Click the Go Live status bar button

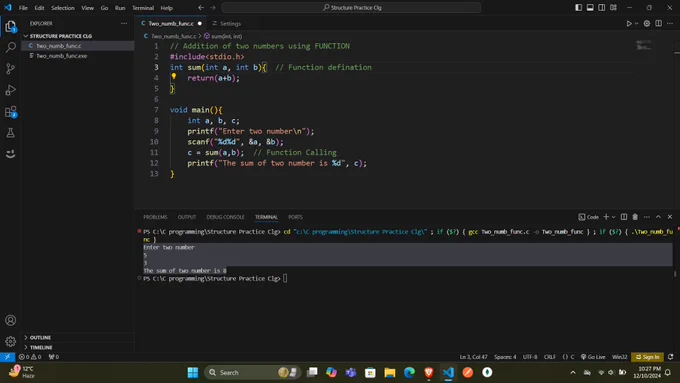593,357
